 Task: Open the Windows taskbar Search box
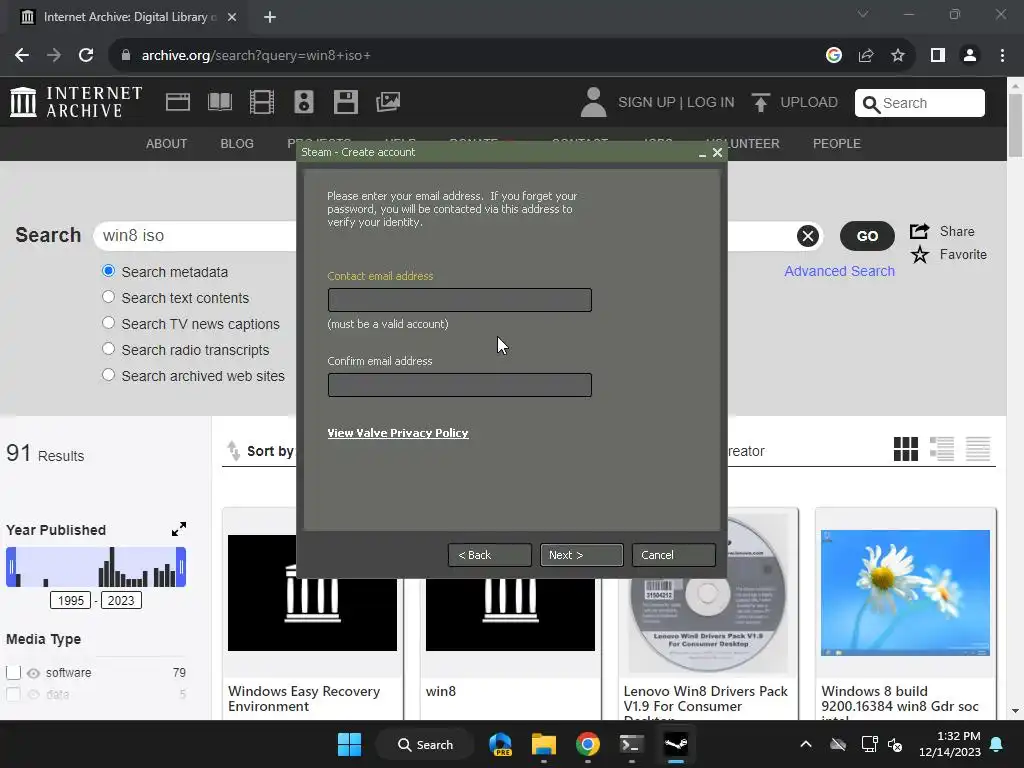[x=425, y=744]
